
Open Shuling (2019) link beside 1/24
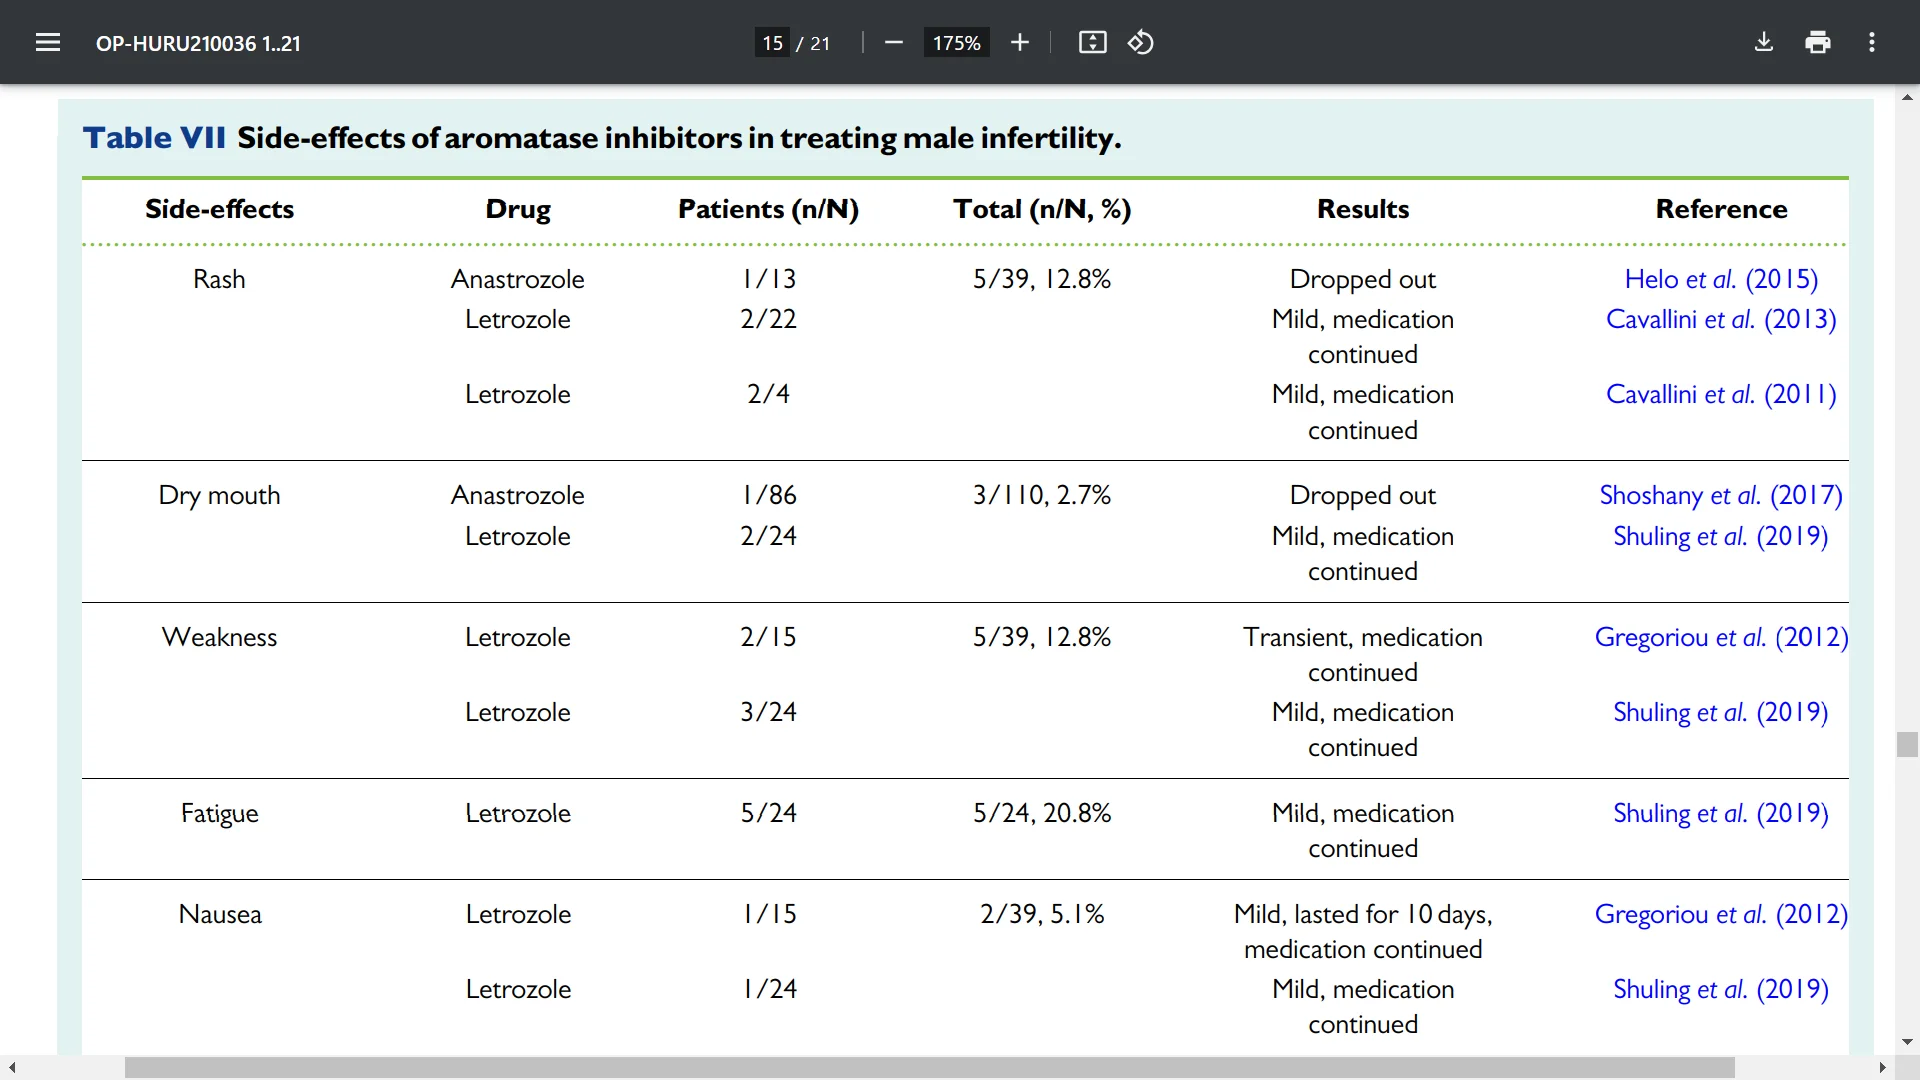tap(1720, 989)
